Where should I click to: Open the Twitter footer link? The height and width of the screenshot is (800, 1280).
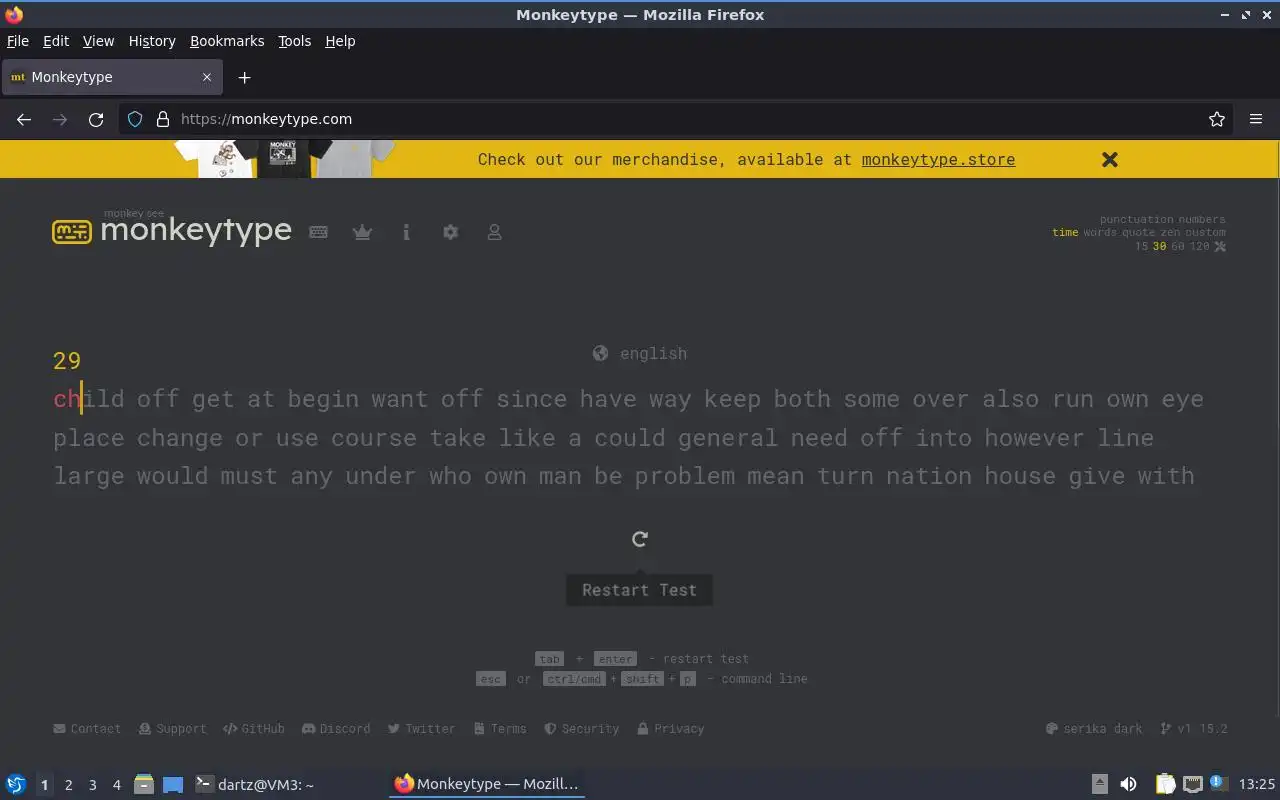tap(421, 729)
